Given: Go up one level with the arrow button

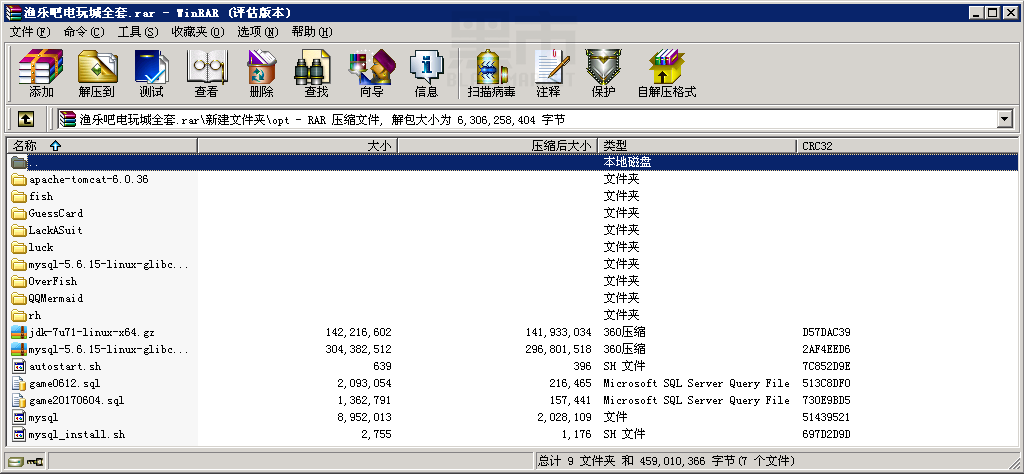Looking at the screenshot, I should 26,119.
